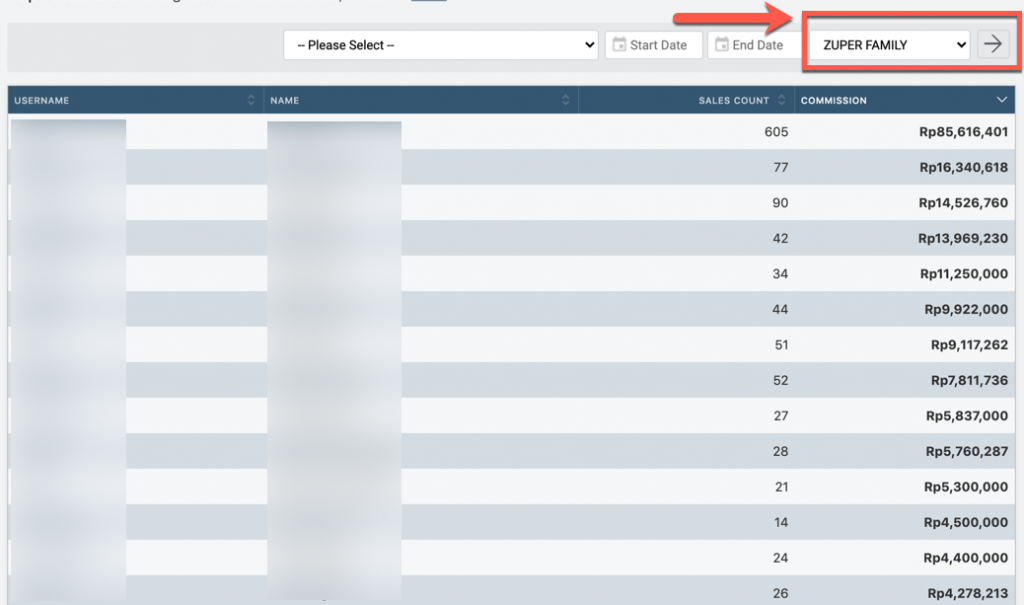The width and height of the screenshot is (1024, 605).
Task: Select the row showing Rp5,300,000 commission
Action: pos(967,487)
